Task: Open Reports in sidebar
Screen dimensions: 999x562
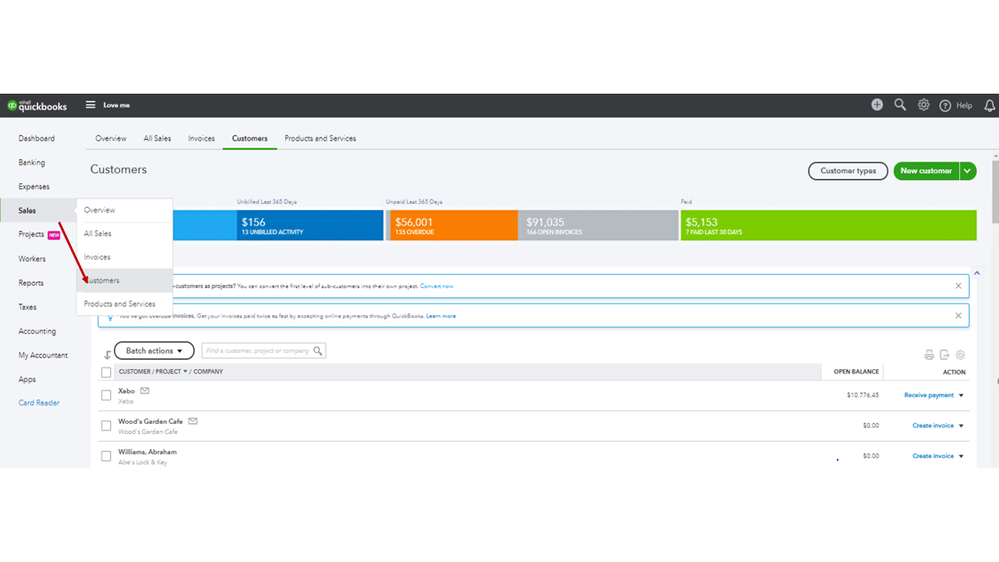Action: click(31, 283)
